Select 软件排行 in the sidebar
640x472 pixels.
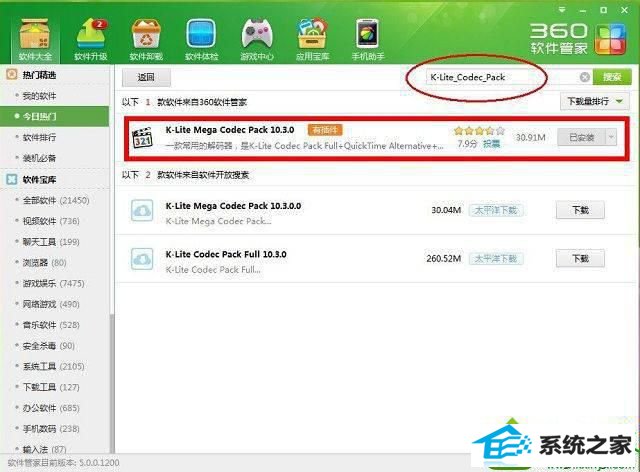(39, 138)
